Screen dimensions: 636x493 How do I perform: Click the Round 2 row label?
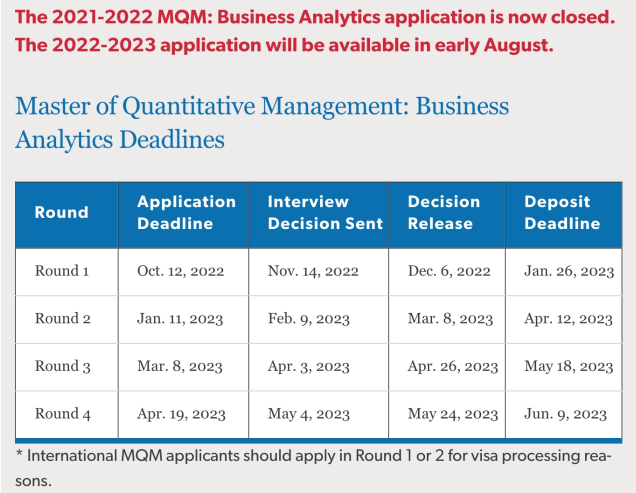click(62, 318)
